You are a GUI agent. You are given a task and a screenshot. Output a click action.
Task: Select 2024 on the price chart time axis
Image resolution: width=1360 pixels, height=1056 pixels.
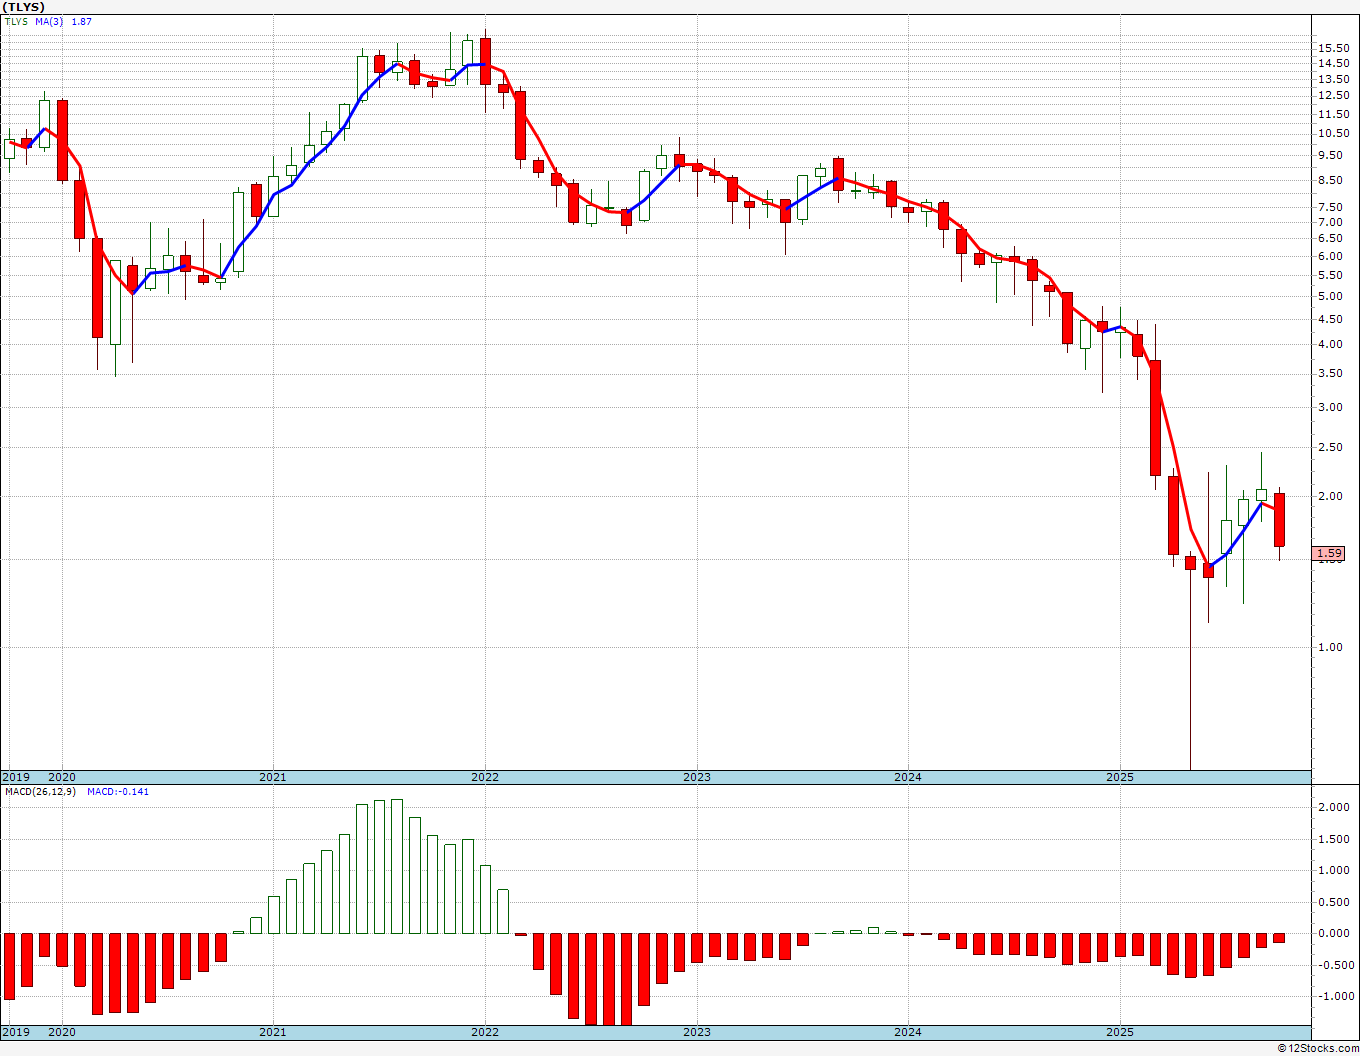pyautogui.click(x=908, y=777)
